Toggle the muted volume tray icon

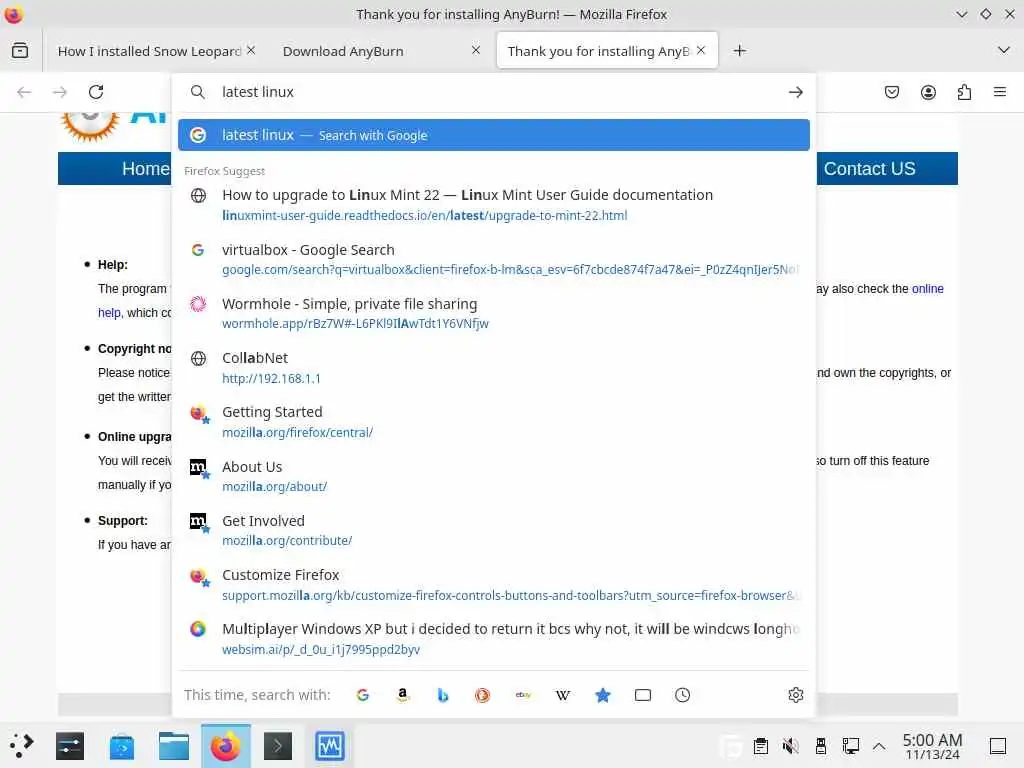[791, 745]
